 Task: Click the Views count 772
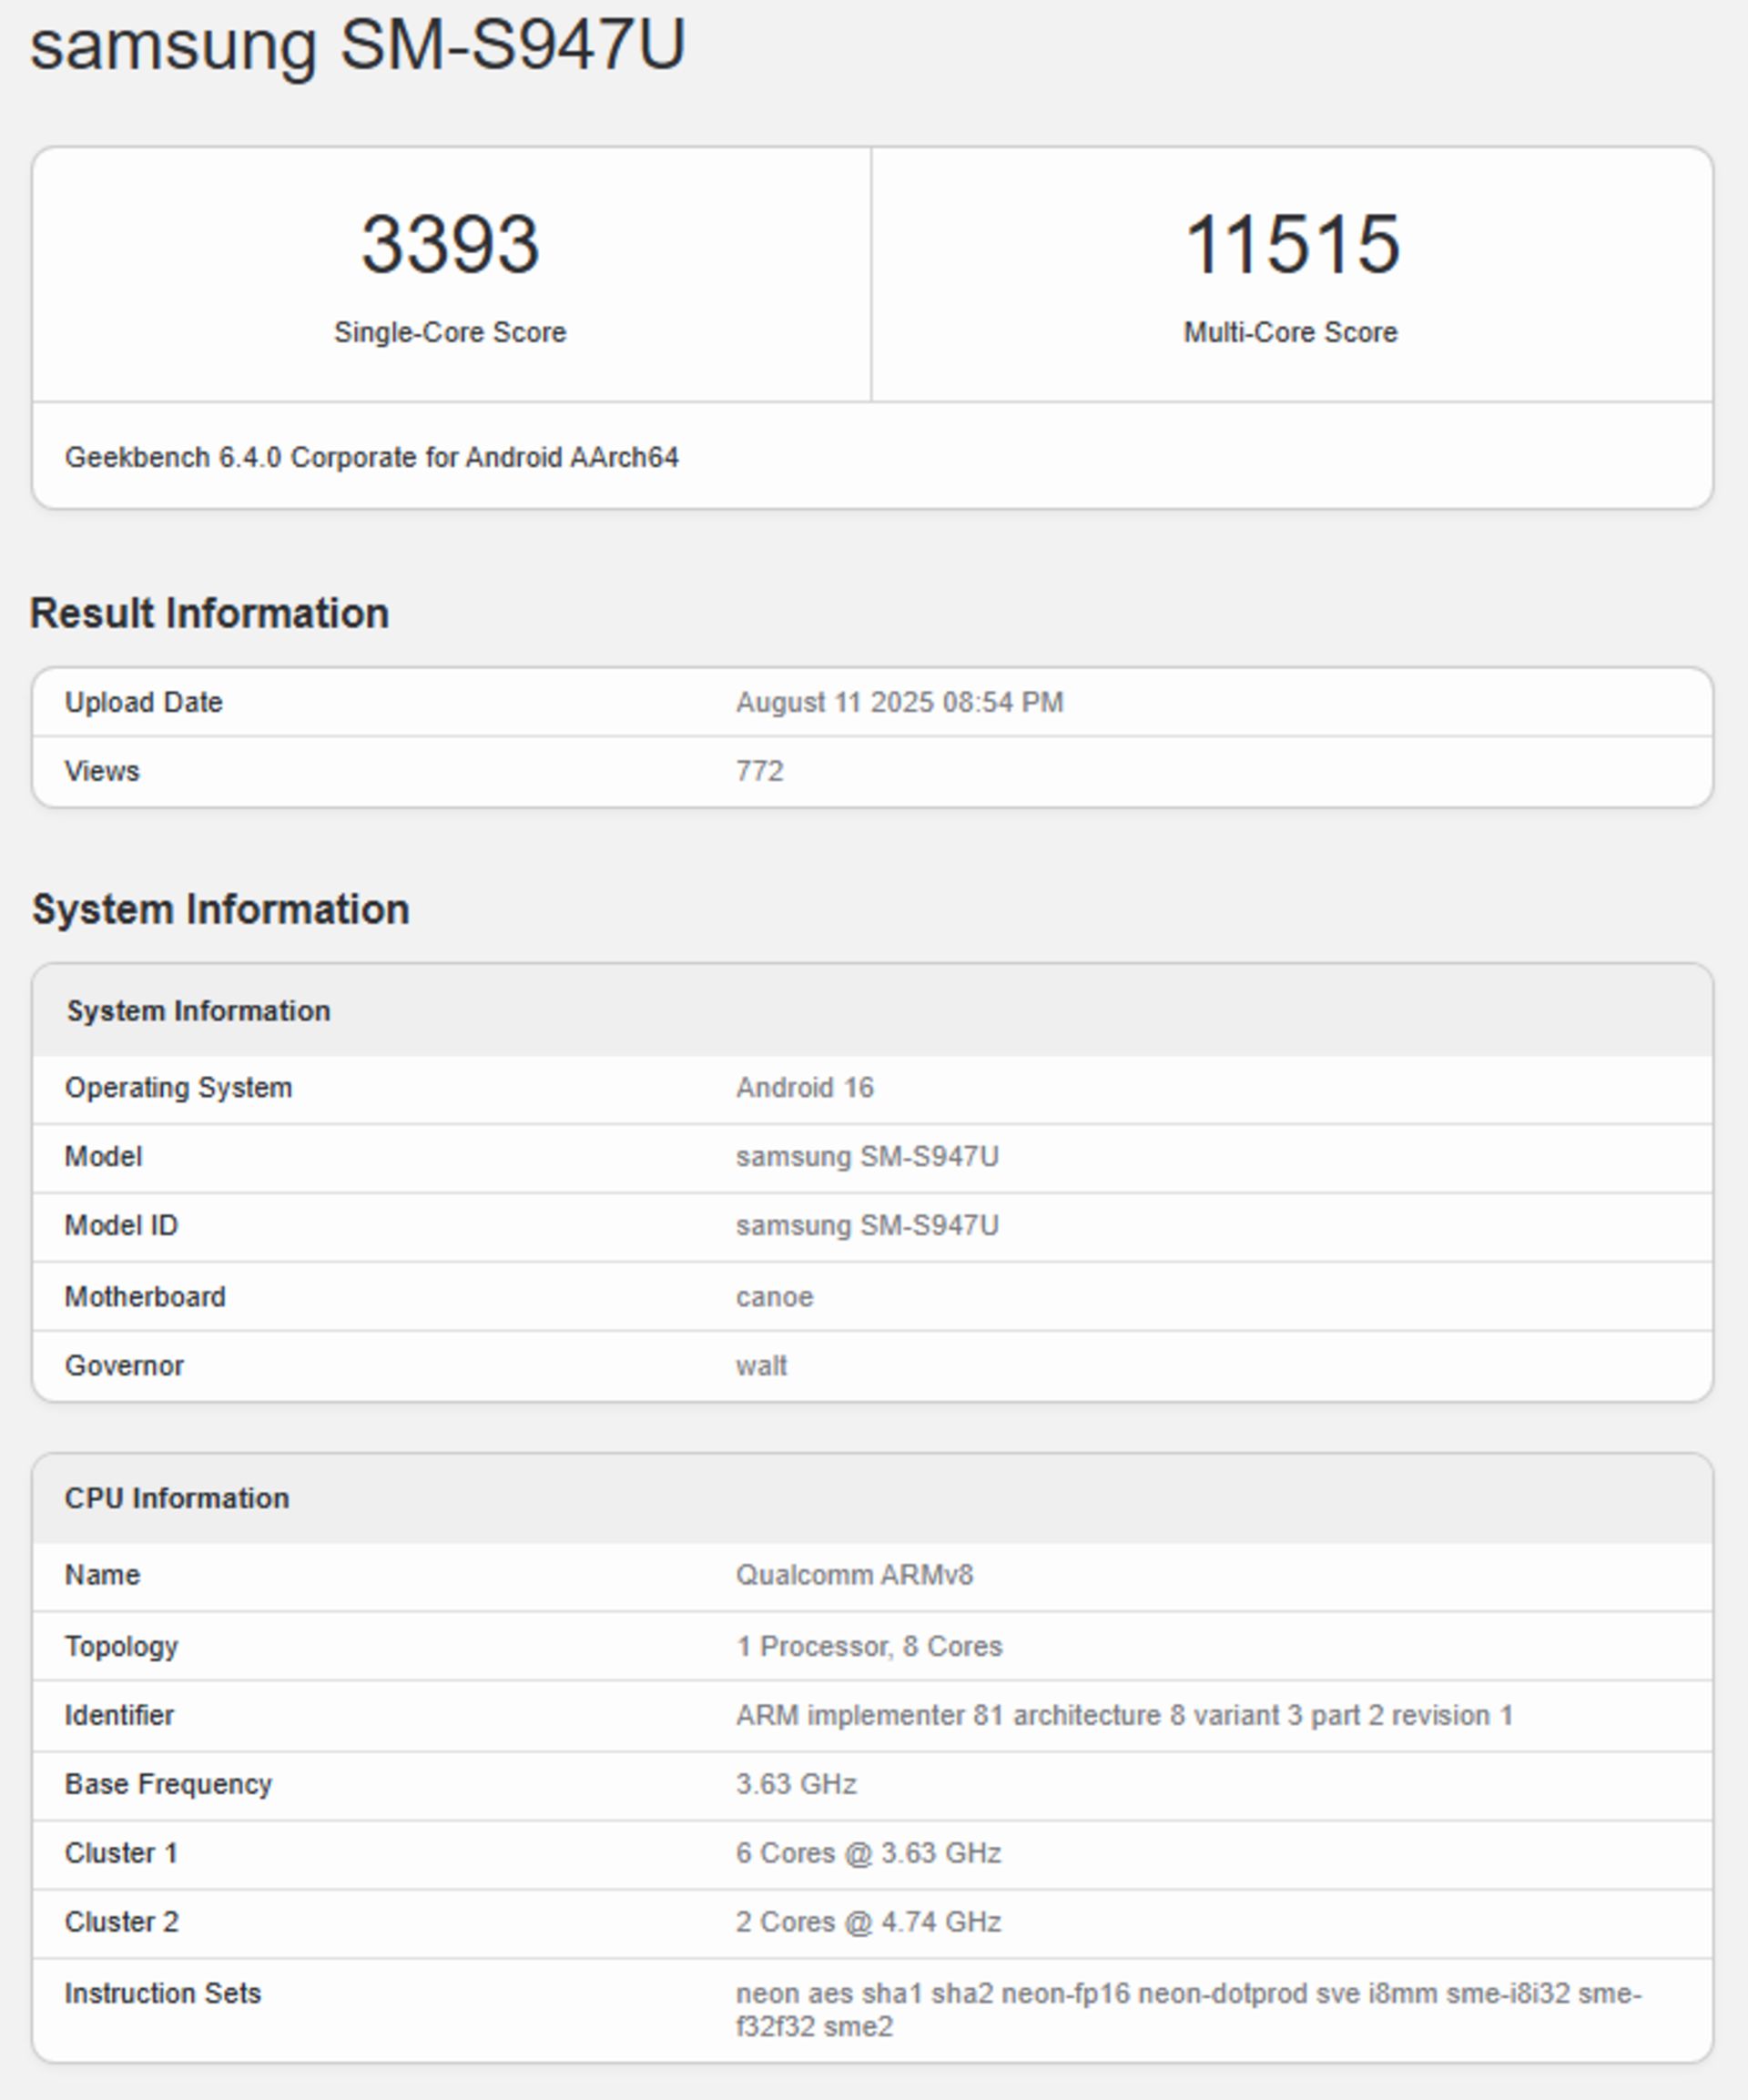click(760, 771)
